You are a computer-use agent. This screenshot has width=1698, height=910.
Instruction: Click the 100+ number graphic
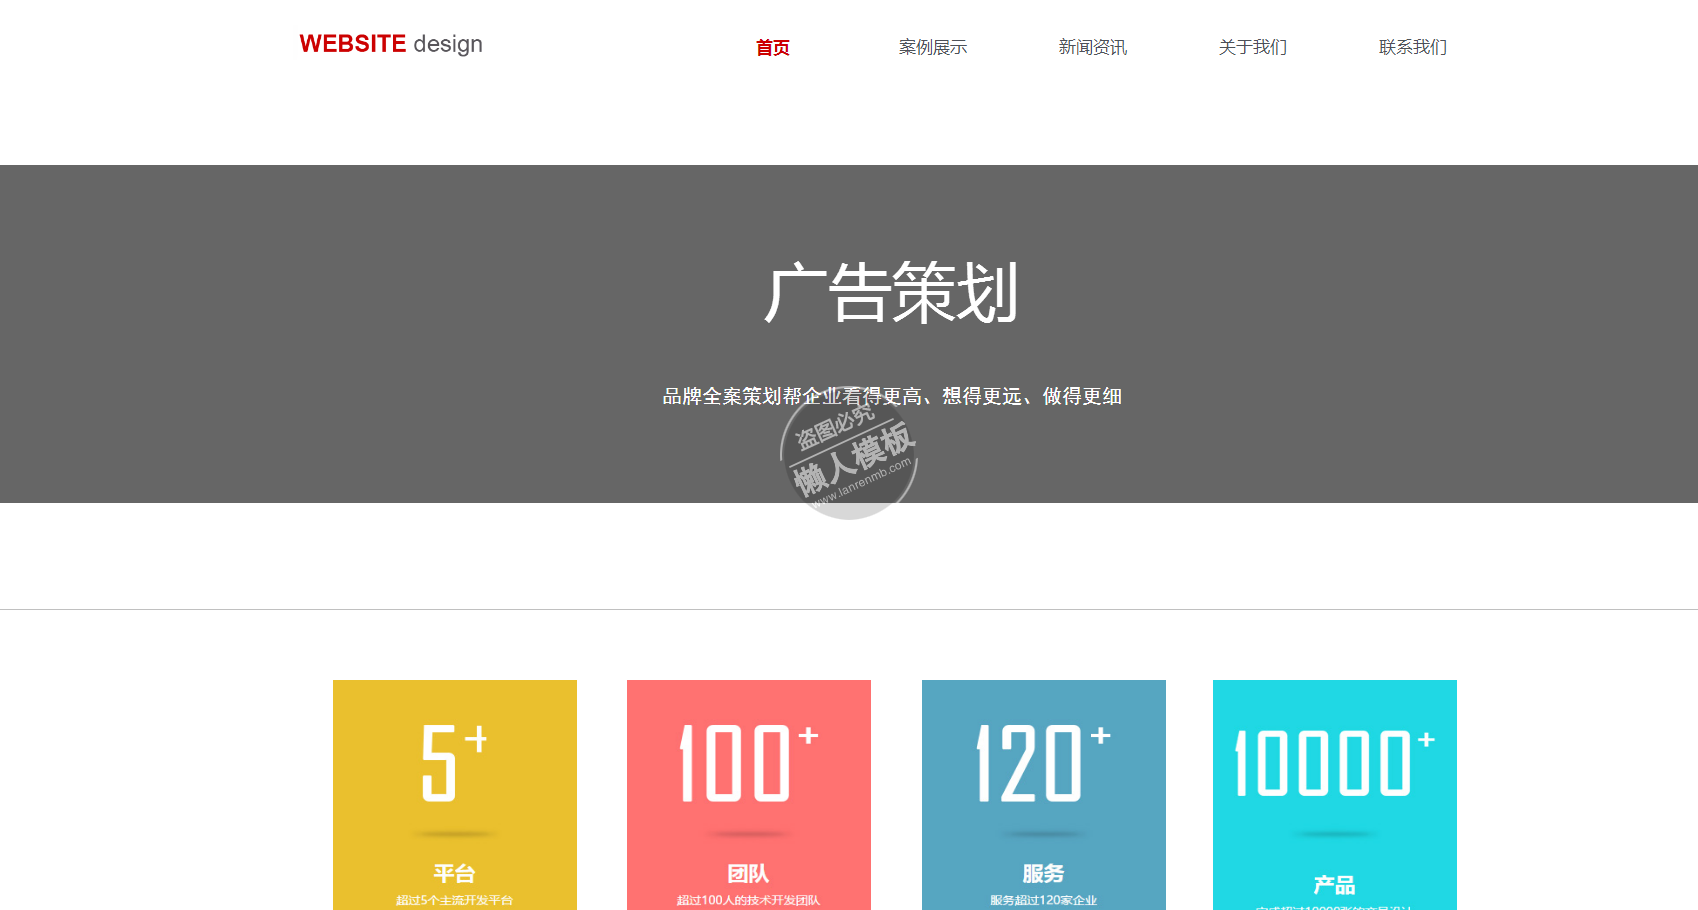pos(748,763)
